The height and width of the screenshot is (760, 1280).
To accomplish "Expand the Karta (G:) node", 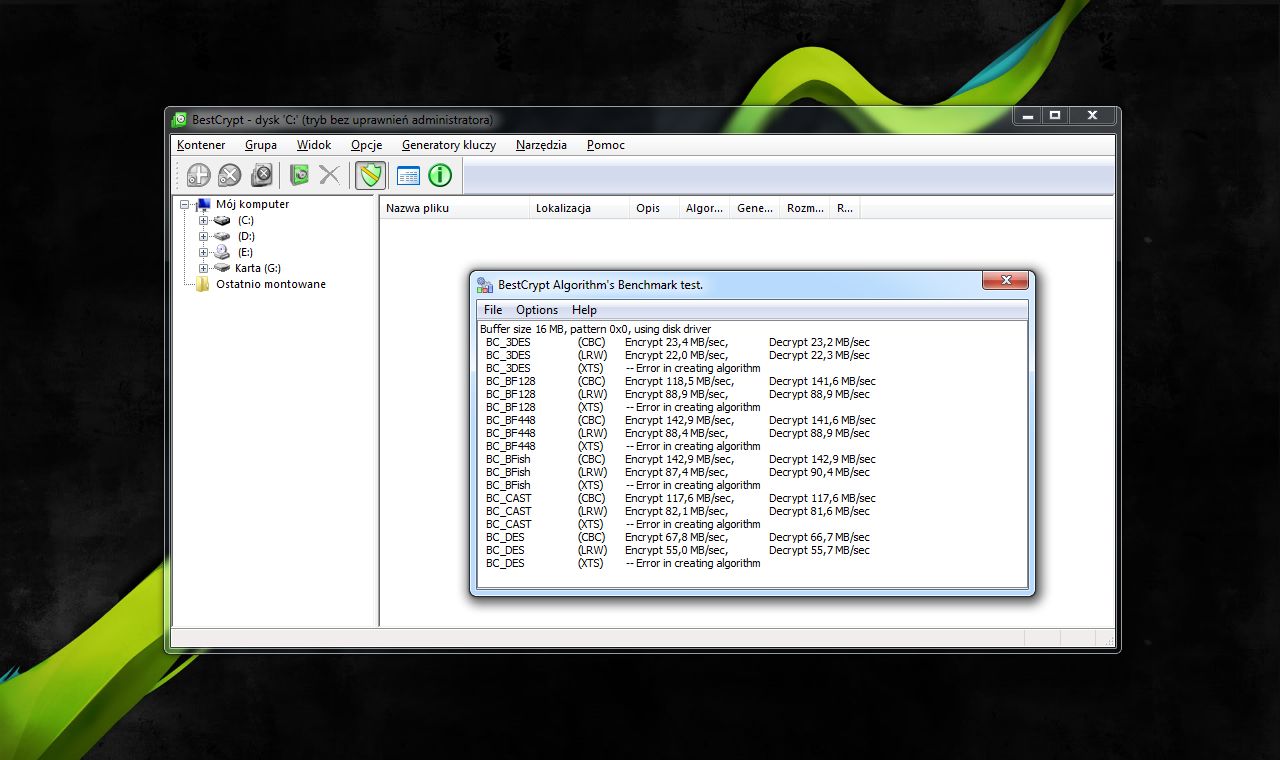I will click(203, 268).
